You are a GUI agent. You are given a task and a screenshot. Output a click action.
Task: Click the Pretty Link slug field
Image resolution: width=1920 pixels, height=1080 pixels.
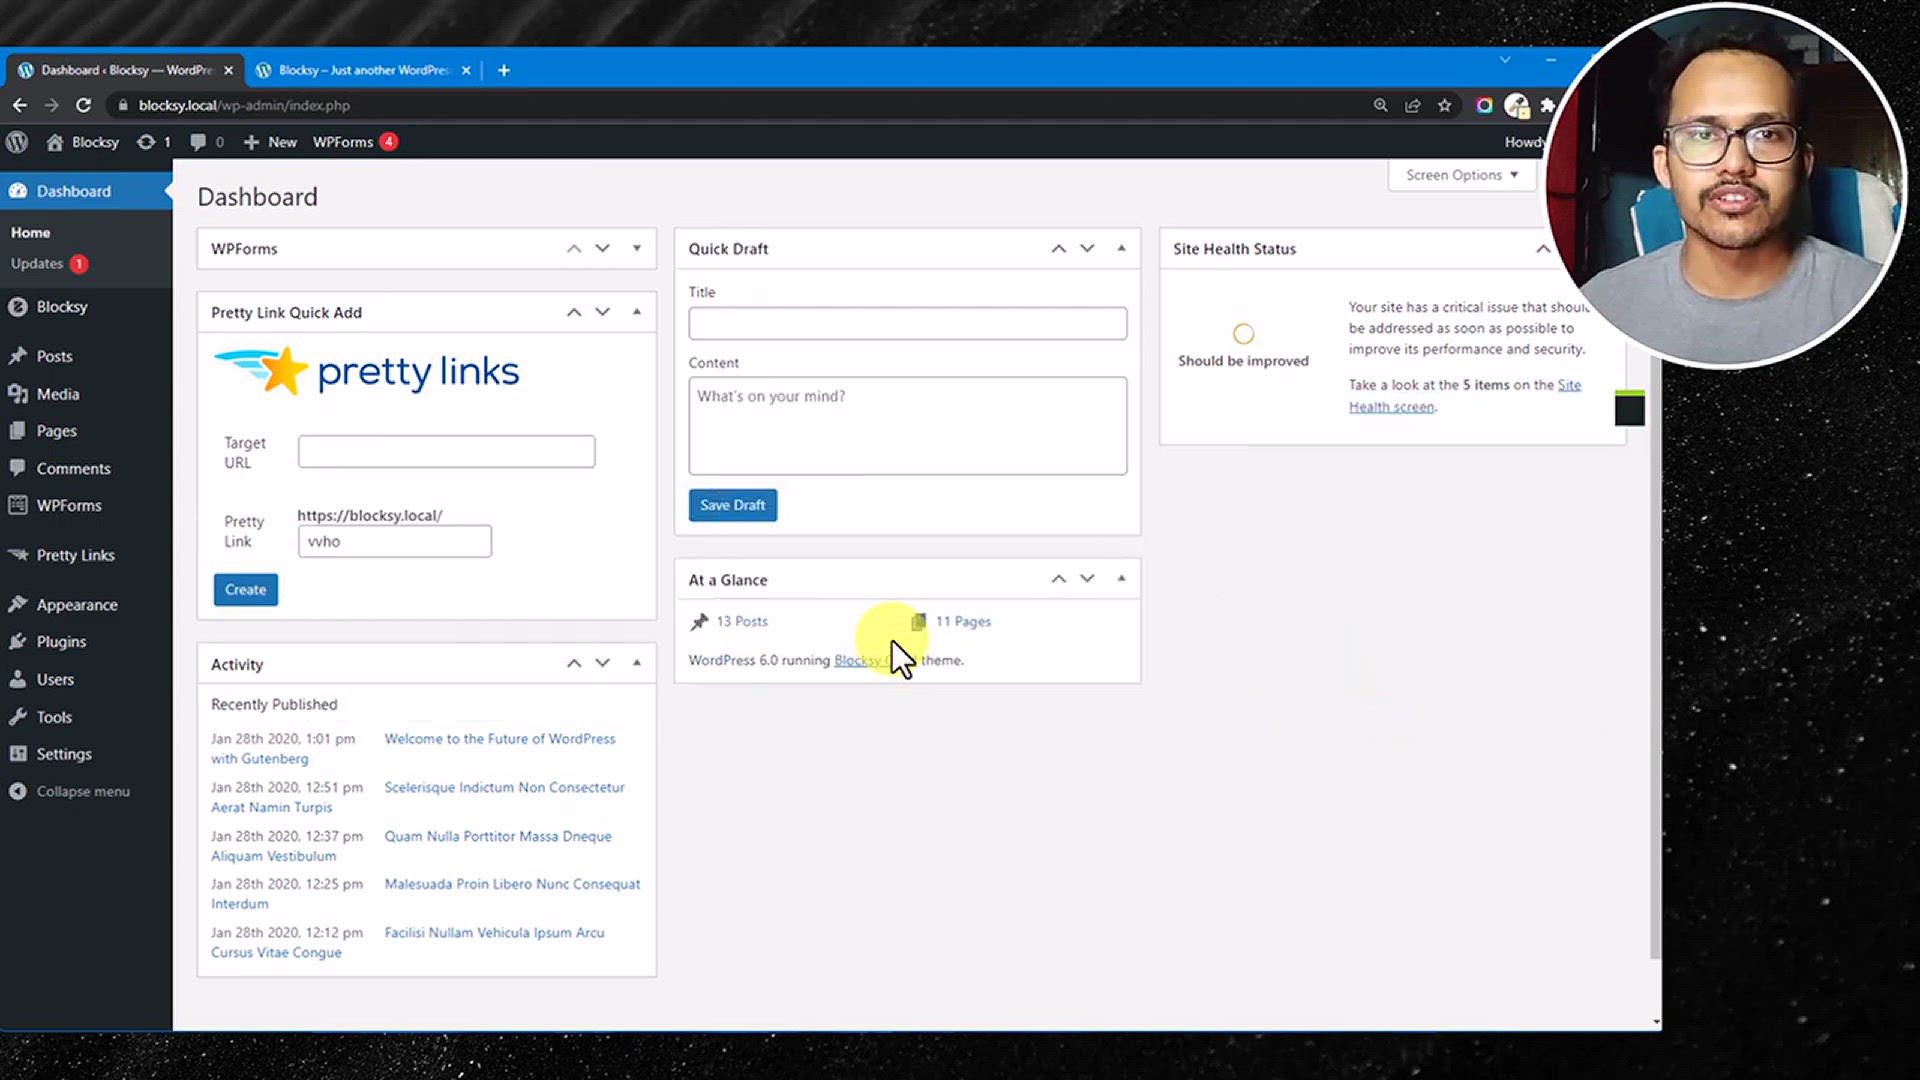(x=395, y=541)
